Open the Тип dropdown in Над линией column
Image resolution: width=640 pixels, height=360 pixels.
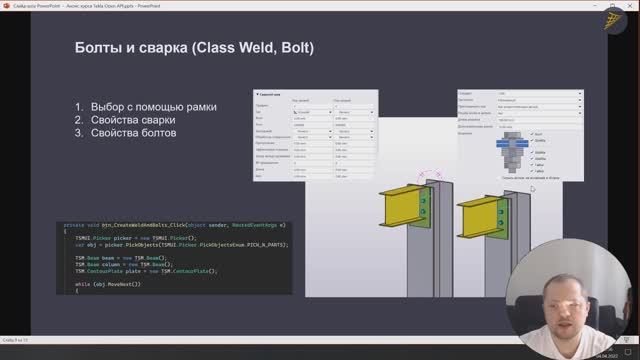coord(313,112)
